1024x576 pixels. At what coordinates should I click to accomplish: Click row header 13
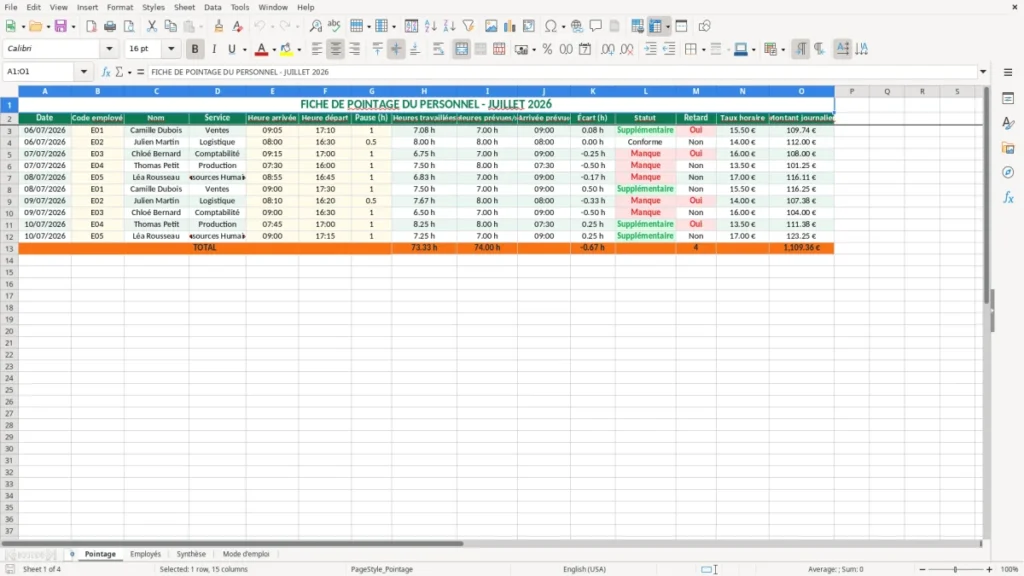[9, 248]
